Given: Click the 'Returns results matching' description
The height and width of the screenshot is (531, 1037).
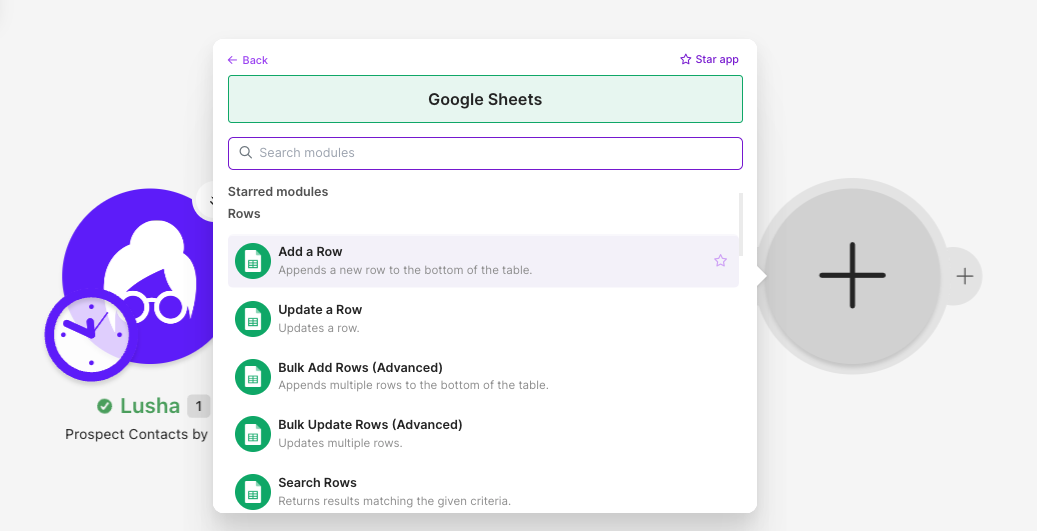Looking at the screenshot, I should (394, 501).
